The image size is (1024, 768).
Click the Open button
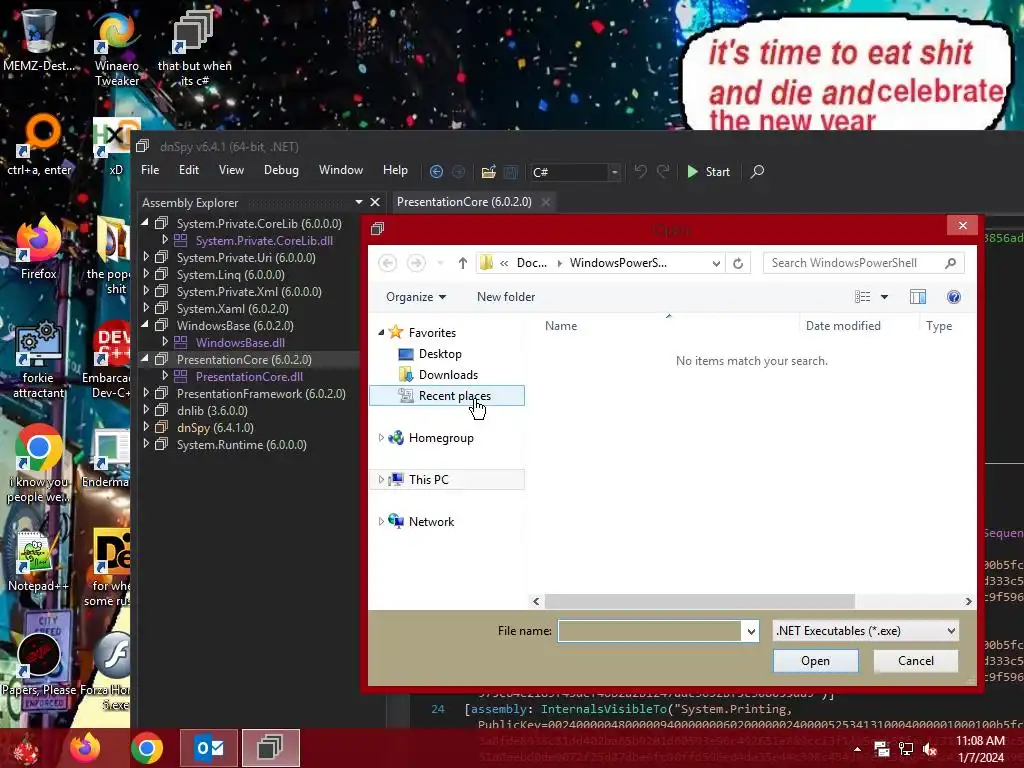pyautogui.click(x=816, y=661)
